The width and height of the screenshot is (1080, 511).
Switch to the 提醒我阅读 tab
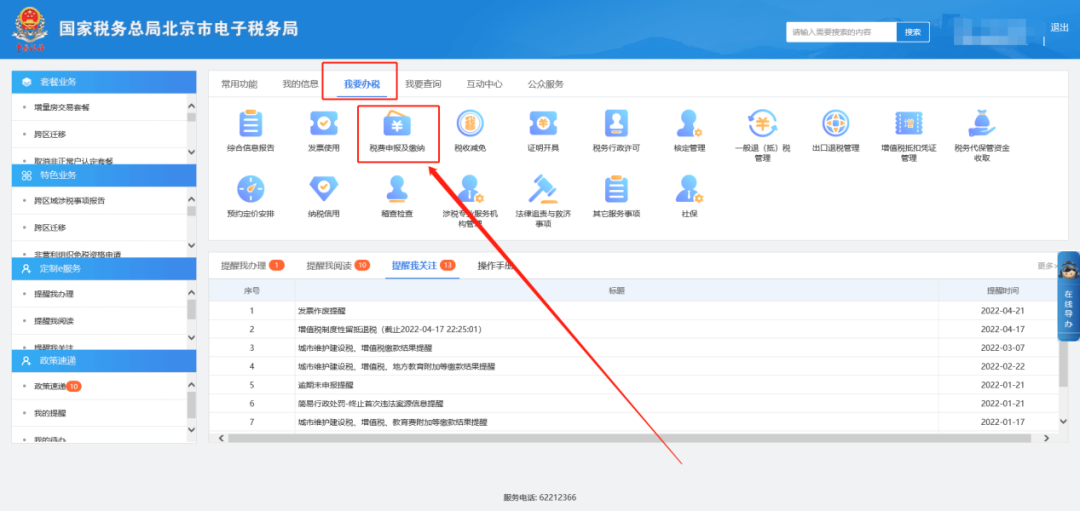[328, 265]
